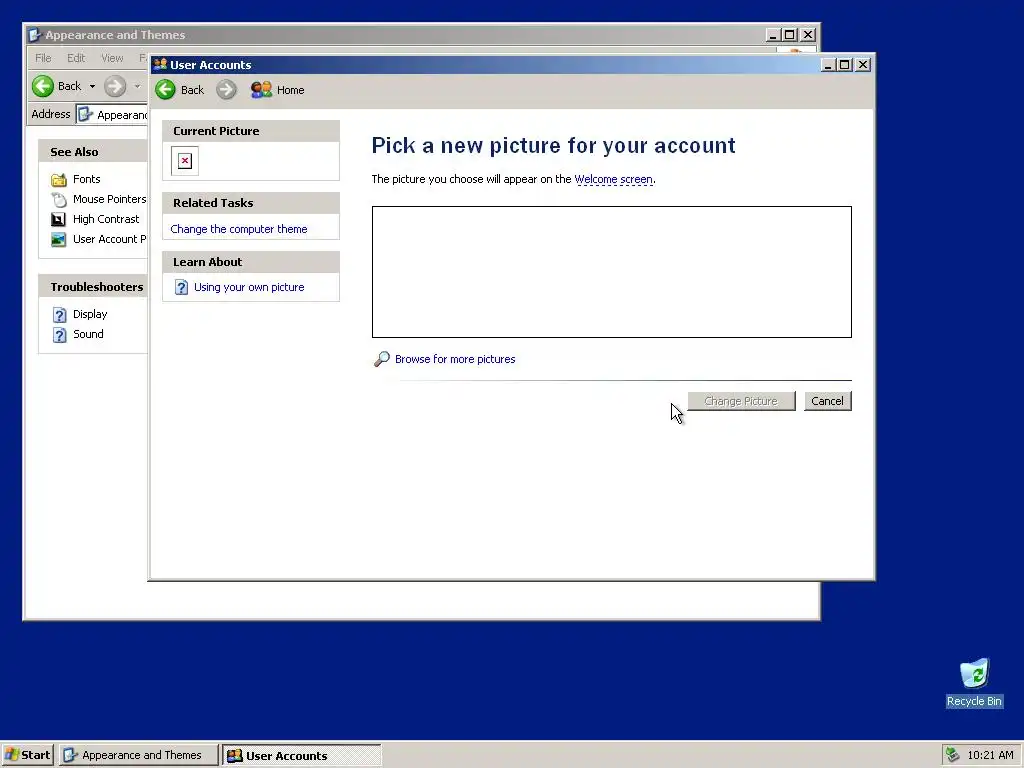Open the User Account Picture link under See Also
Viewport: 1024px width, 768px height.
tap(110, 239)
